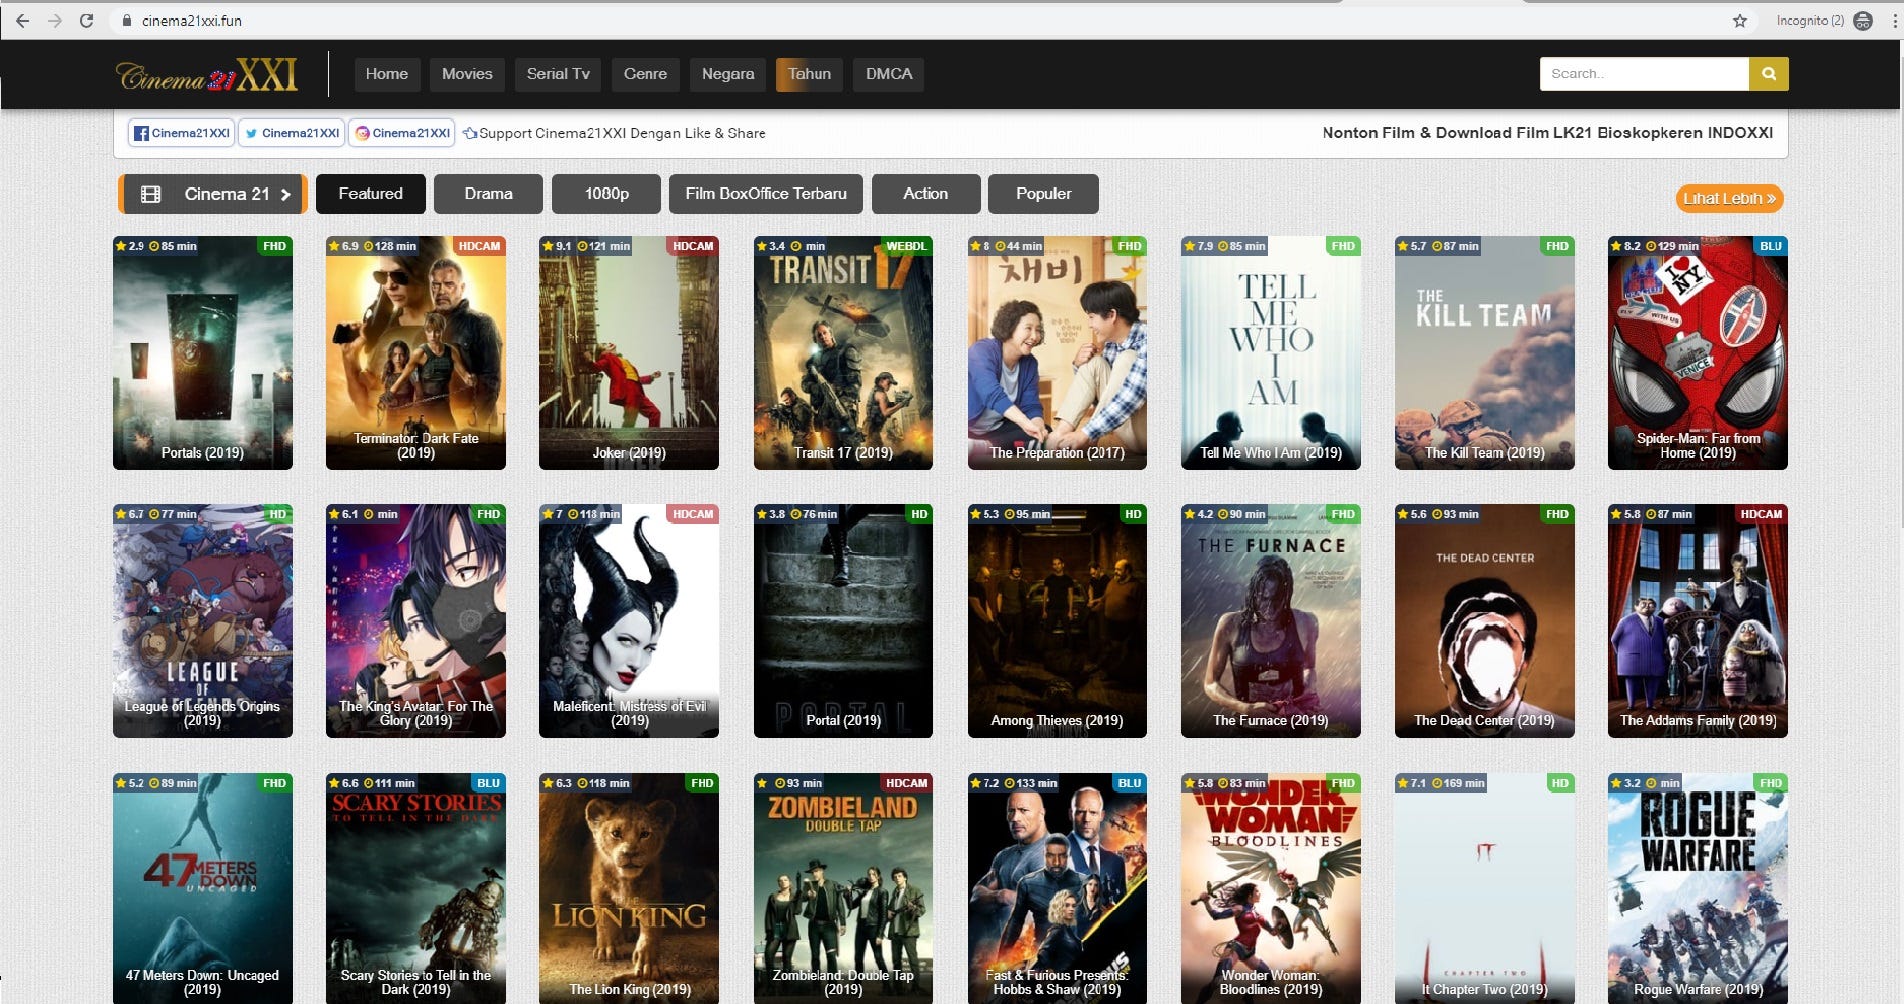The height and width of the screenshot is (1004, 1904).
Task: Open The Furnace (2019) poster
Action: 1271,621
